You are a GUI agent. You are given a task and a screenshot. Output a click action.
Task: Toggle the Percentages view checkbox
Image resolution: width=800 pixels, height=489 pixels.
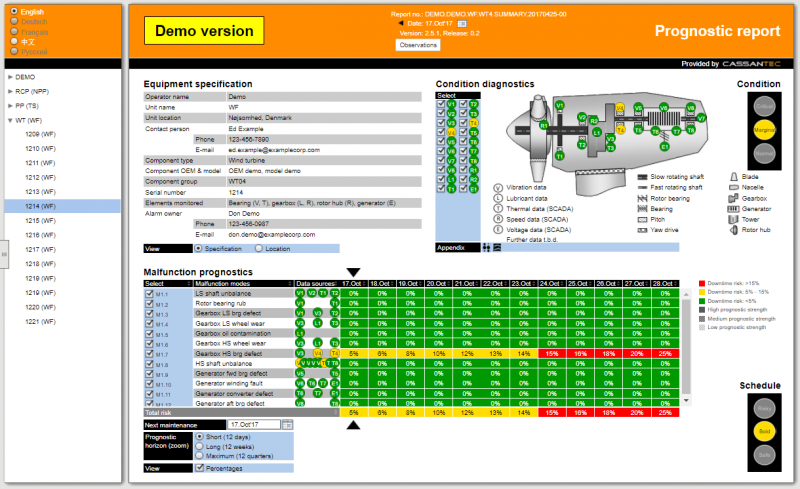coord(199,467)
